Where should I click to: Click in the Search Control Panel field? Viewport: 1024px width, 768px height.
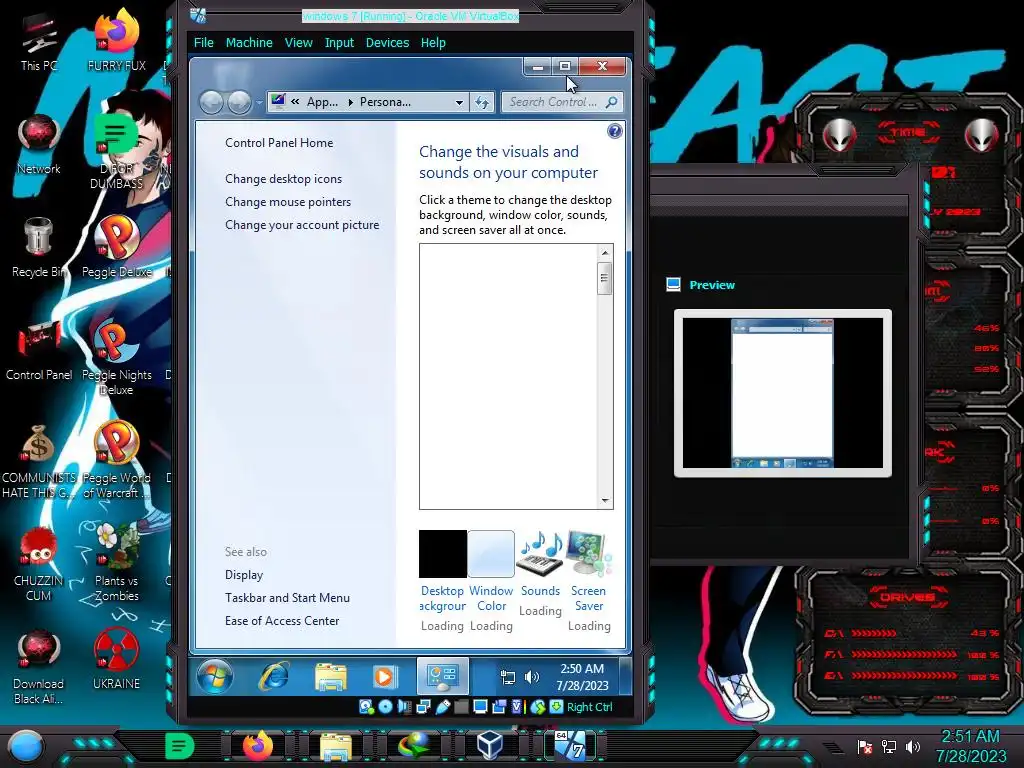[562, 102]
